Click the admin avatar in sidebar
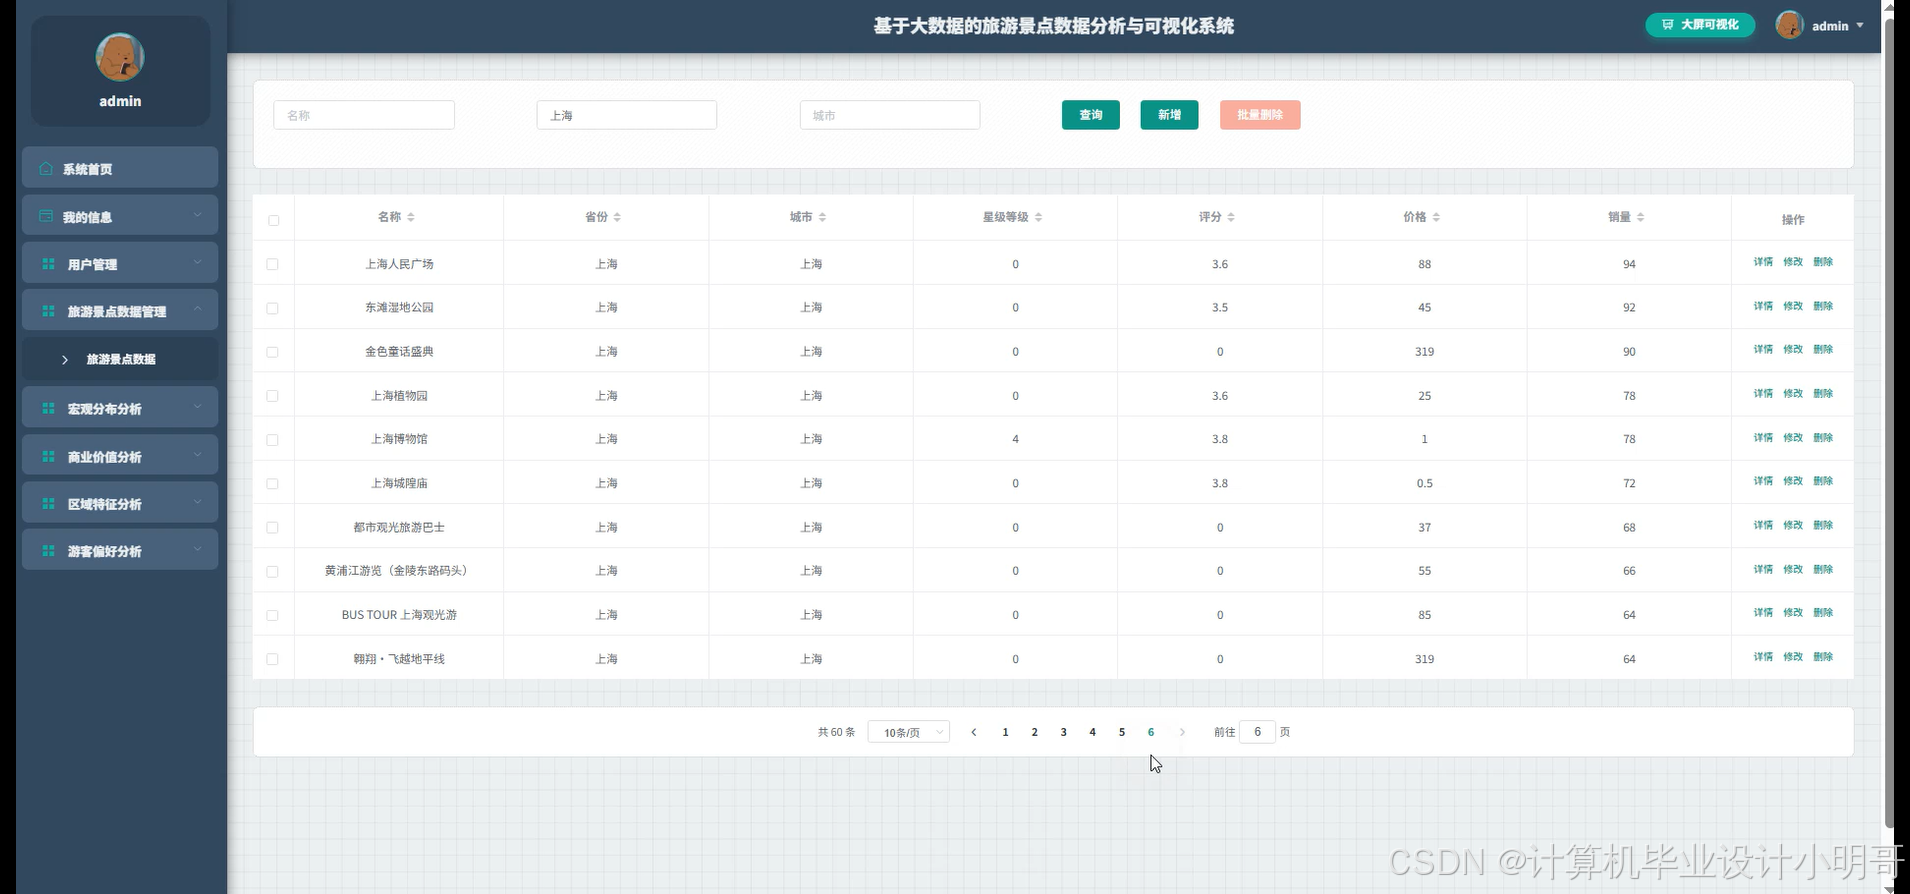The image size is (1910, 894). [120, 57]
